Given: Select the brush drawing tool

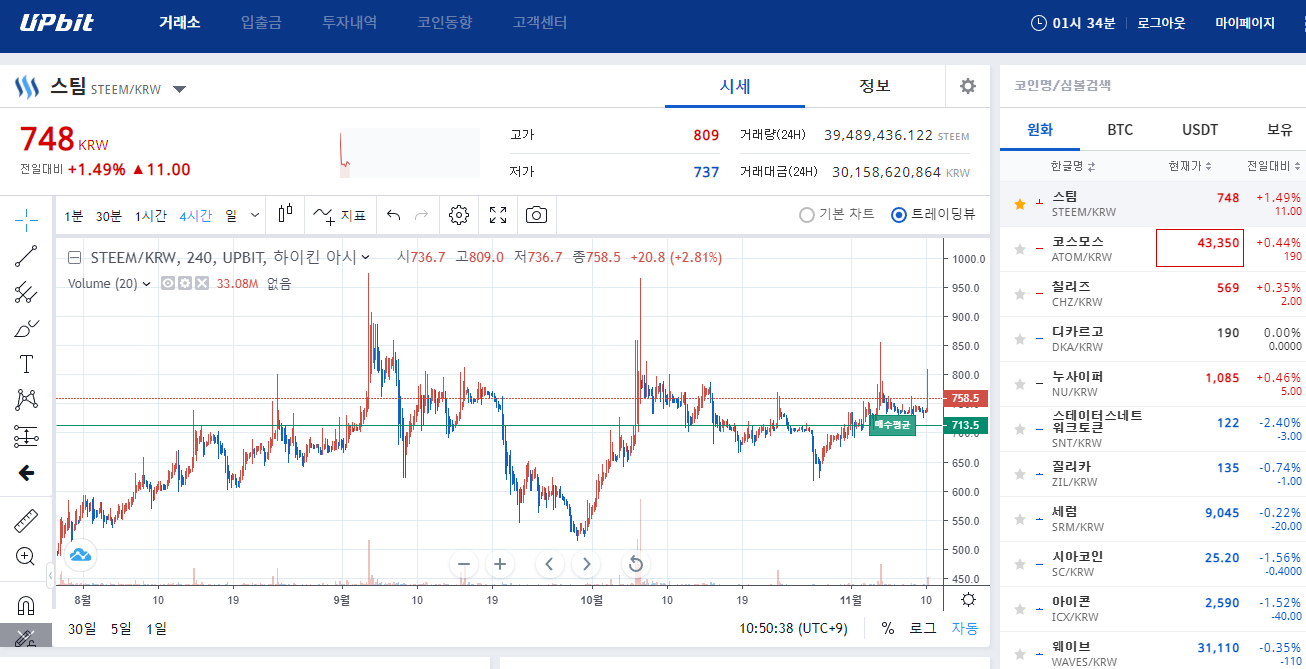Looking at the screenshot, I should 26,328.
